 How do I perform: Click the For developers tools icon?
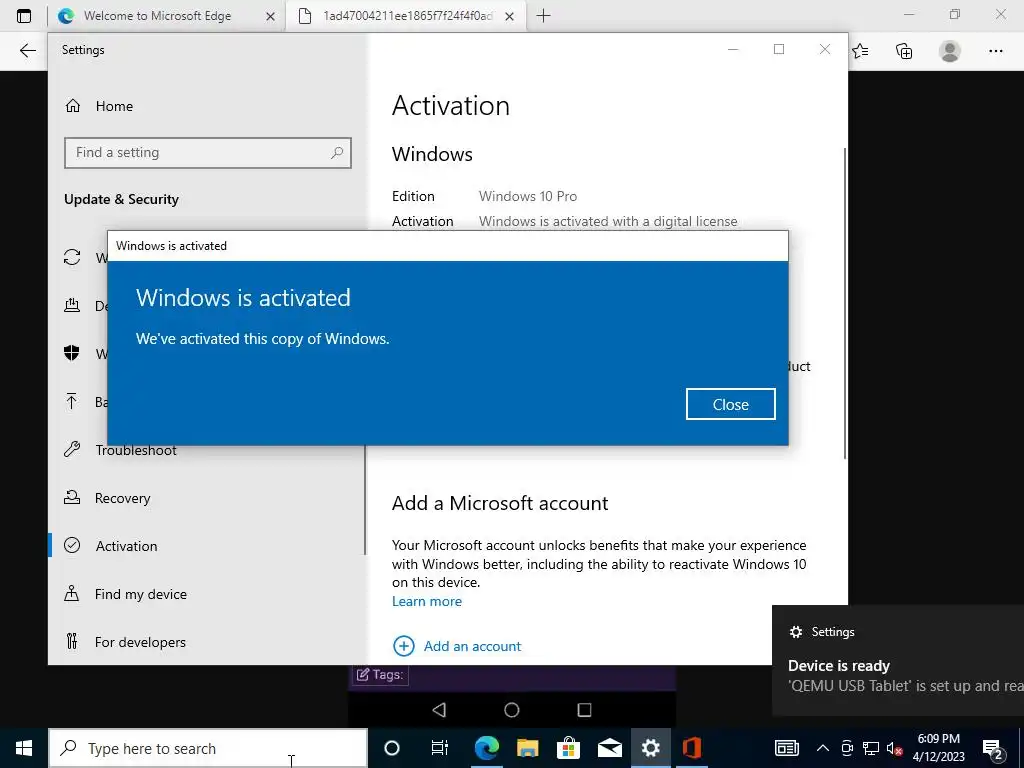point(72,641)
